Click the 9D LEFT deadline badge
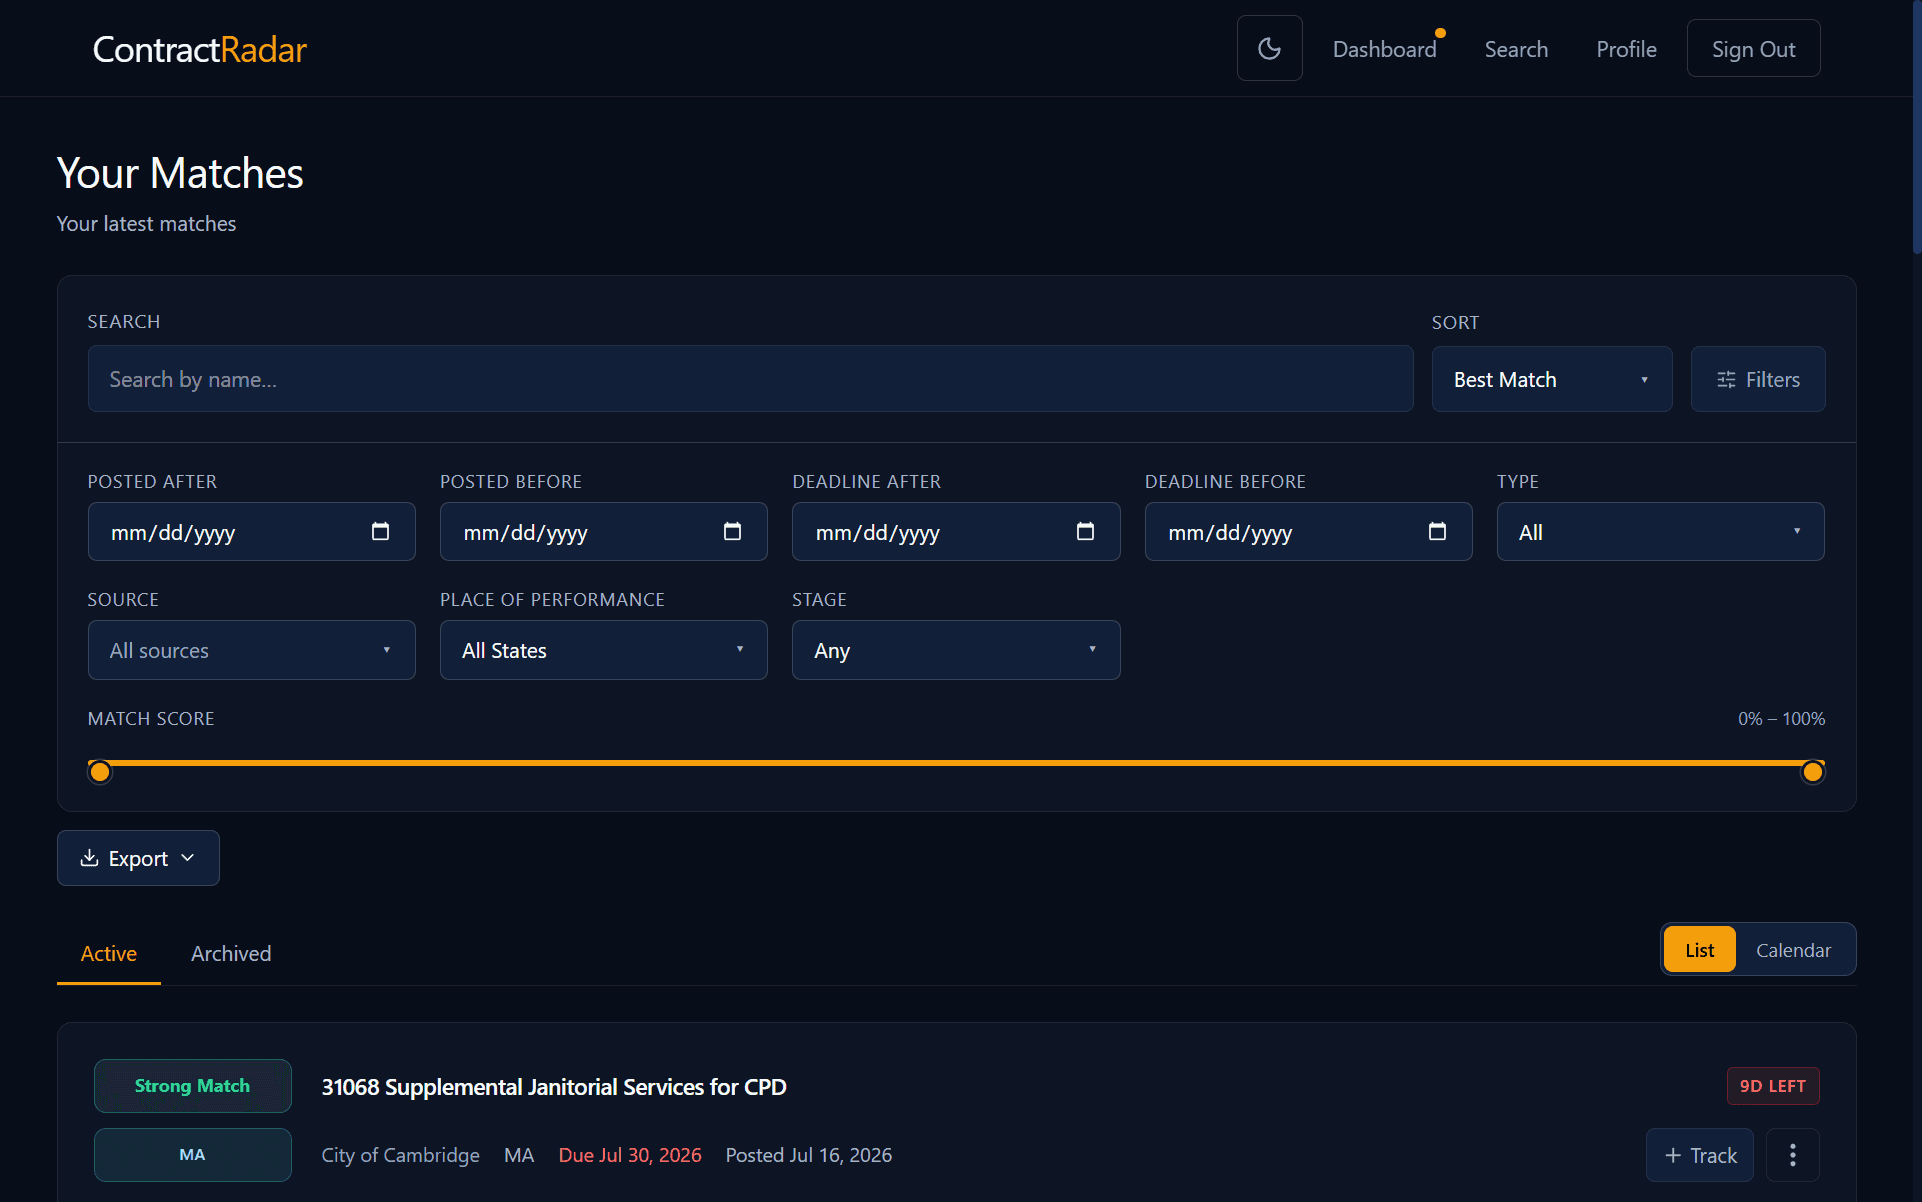The height and width of the screenshot is (1202, 1922). pyautogui.click(x=1772, y=1086)
